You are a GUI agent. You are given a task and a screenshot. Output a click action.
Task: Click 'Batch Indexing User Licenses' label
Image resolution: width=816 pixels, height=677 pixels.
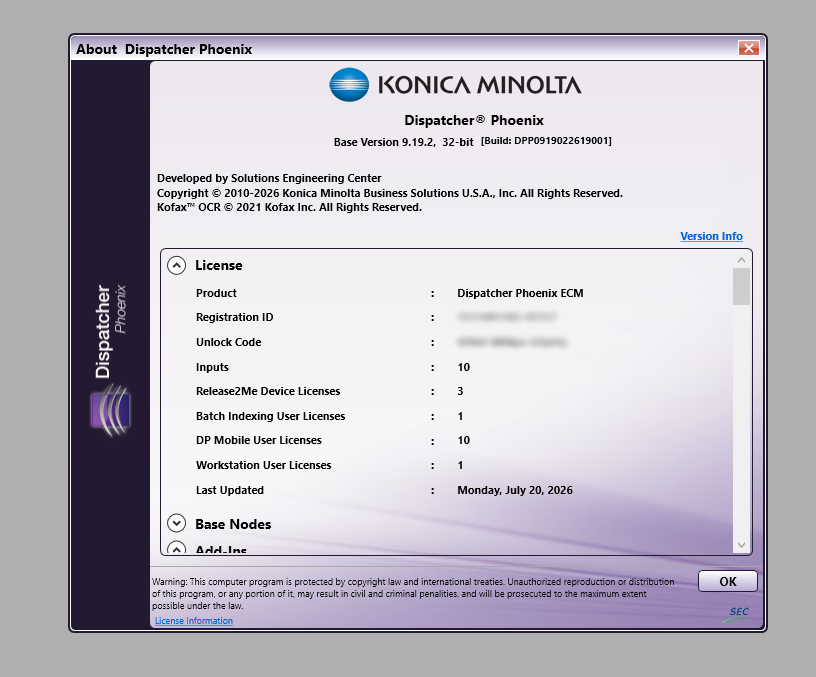[x=271, y=416]
